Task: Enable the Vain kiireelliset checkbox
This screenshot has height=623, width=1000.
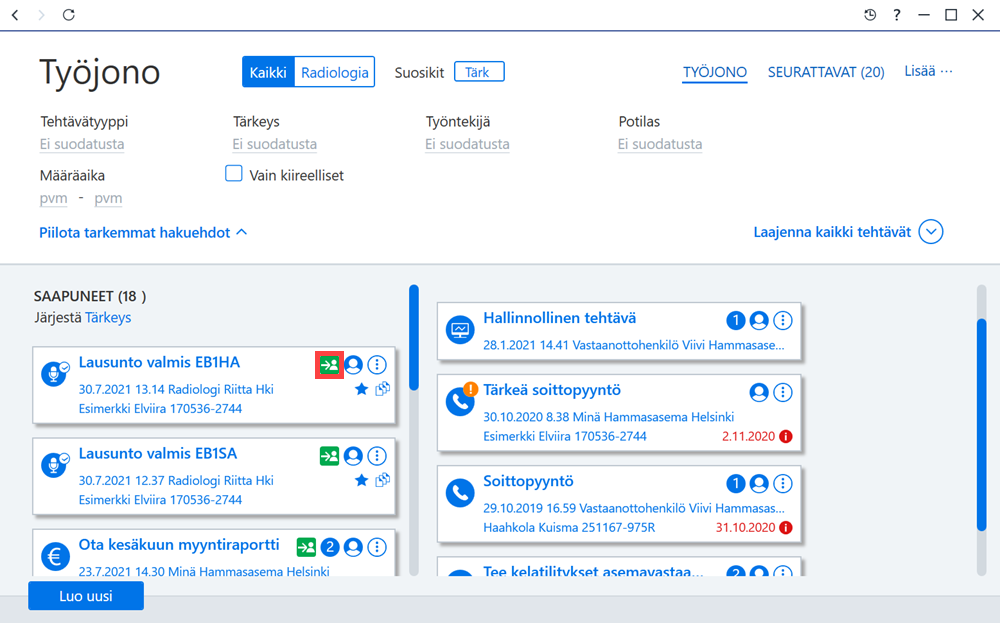Action: [233, 173]
